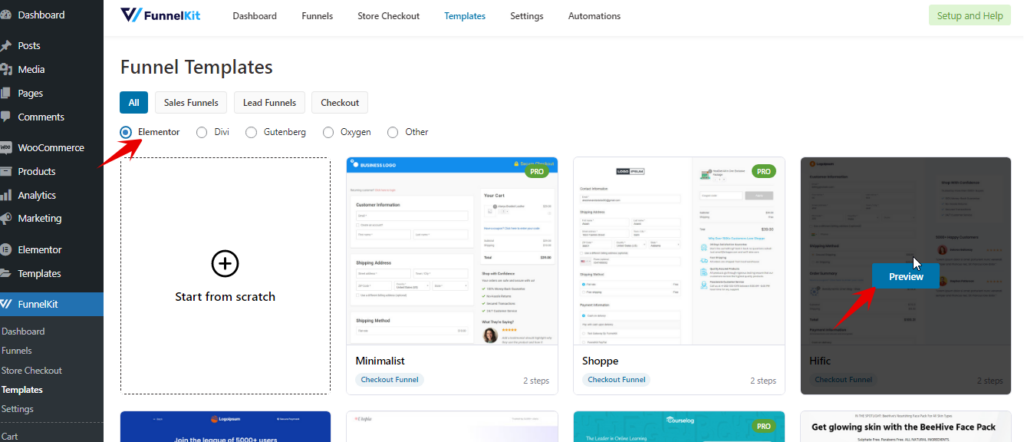Image resolution: width=1024 pixels, height=442 pixels.
Task: Filter templates by Checkout
Action: click(340, 103)
